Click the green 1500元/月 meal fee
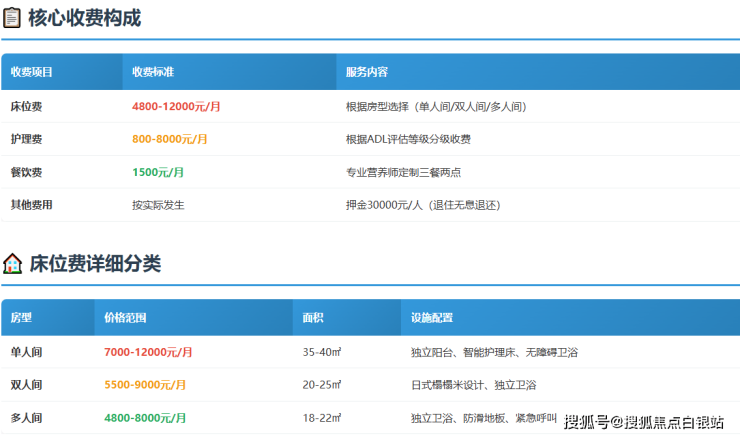This screenshot has width=740, height=438. coord(158,172)
